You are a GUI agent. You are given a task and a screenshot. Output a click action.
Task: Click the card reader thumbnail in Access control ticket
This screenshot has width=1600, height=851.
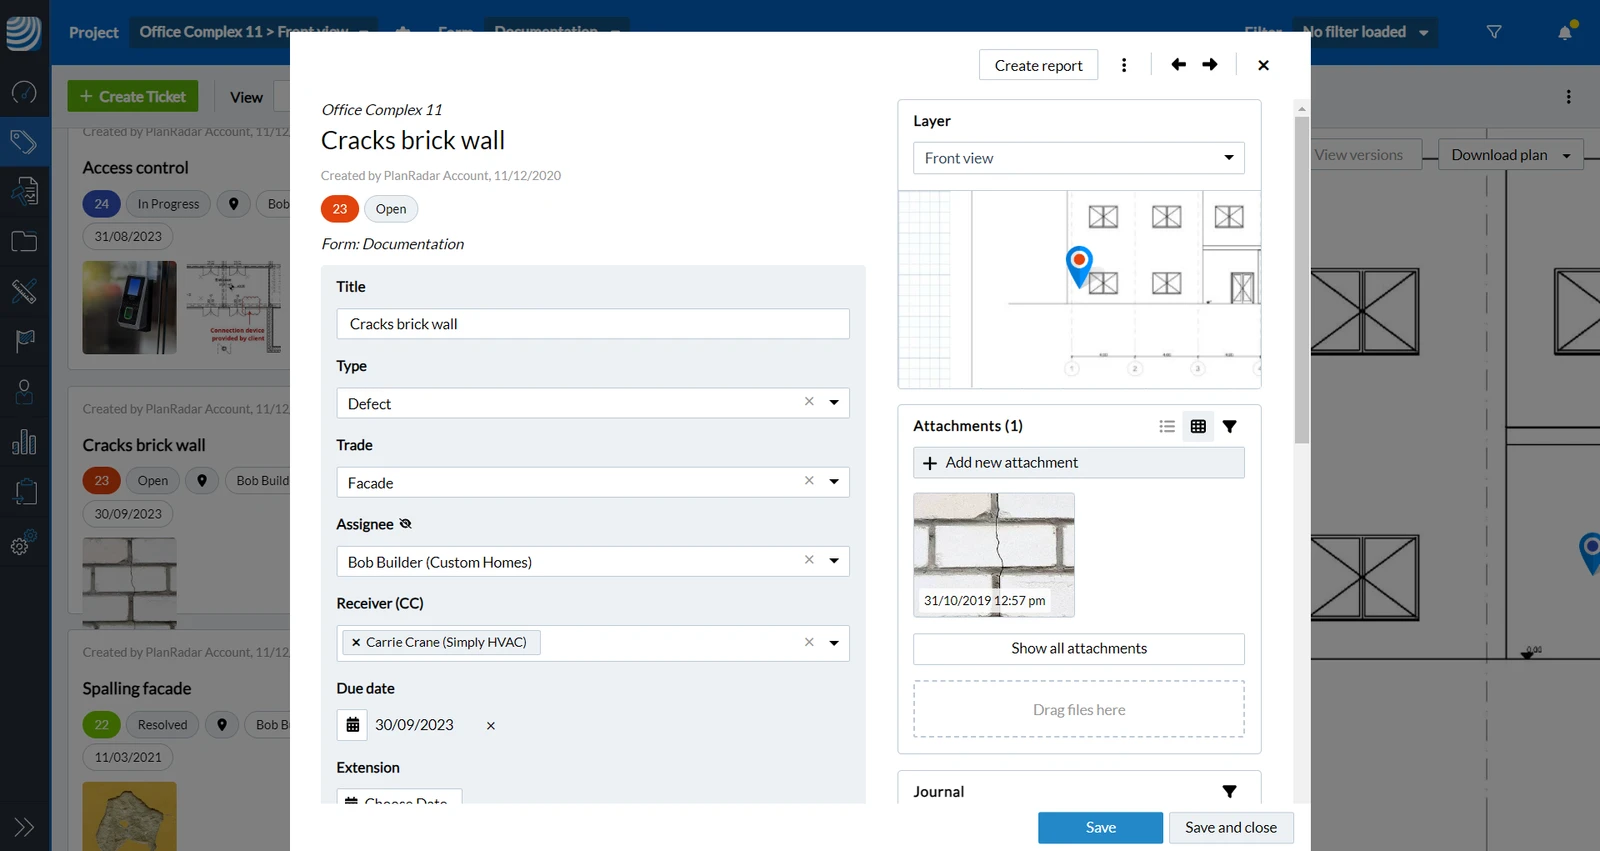click(x=129, y=308)
